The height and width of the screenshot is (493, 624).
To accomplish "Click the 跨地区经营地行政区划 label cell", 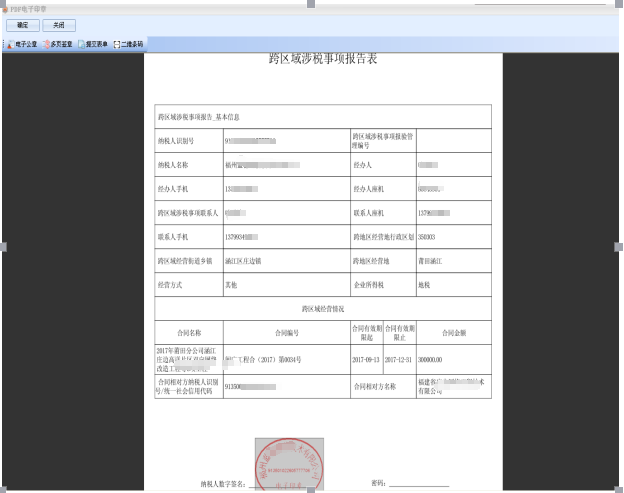I will pyautogui.click(x=384, y=237).
